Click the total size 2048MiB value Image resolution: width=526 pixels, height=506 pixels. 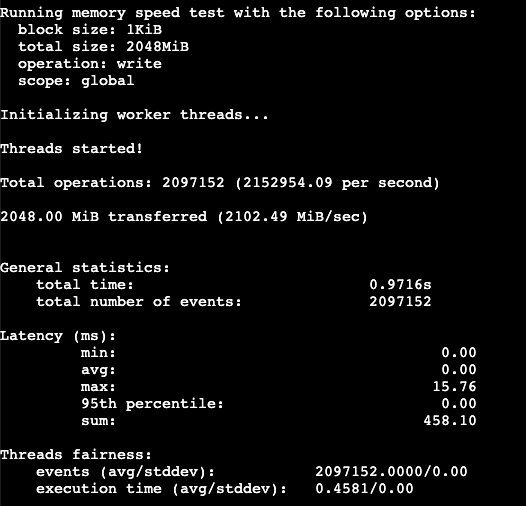157,47
